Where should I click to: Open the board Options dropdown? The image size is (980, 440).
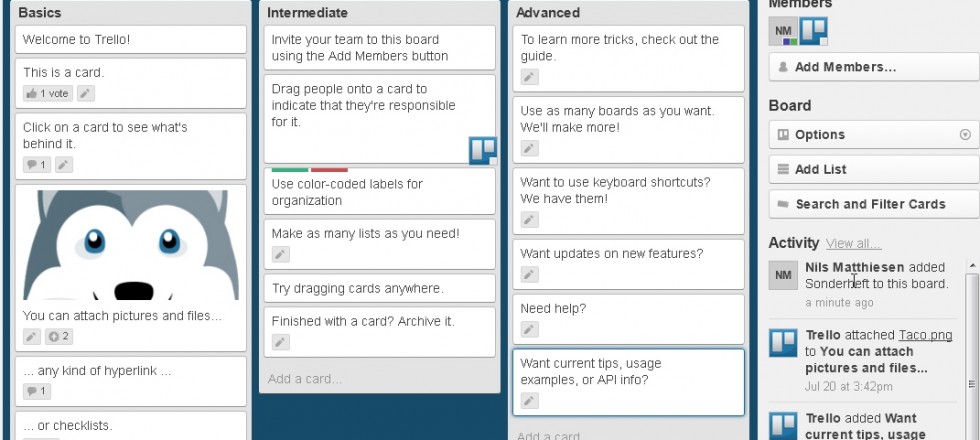pos(874,134)
